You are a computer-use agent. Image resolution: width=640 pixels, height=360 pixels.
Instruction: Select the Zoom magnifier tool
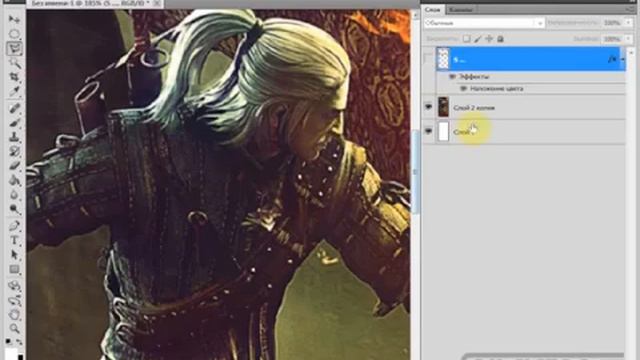pos(14,329)
